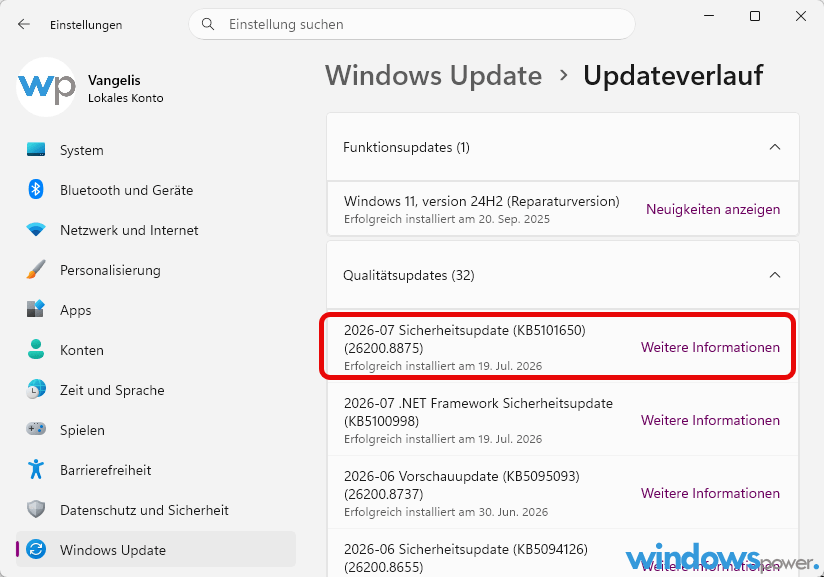Minimize the Einstellungen window
This screenshot has width=824, height=577.
tap(709, 16)
